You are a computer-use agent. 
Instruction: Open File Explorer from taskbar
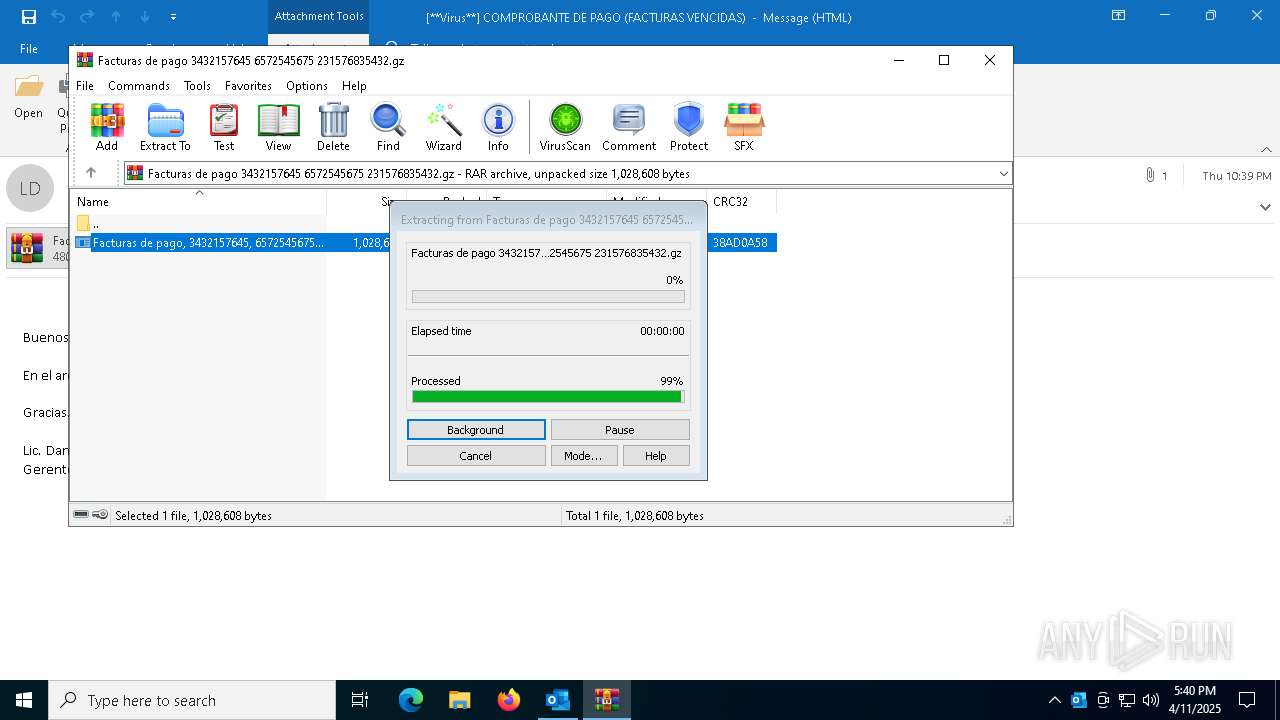click(459, 700)
